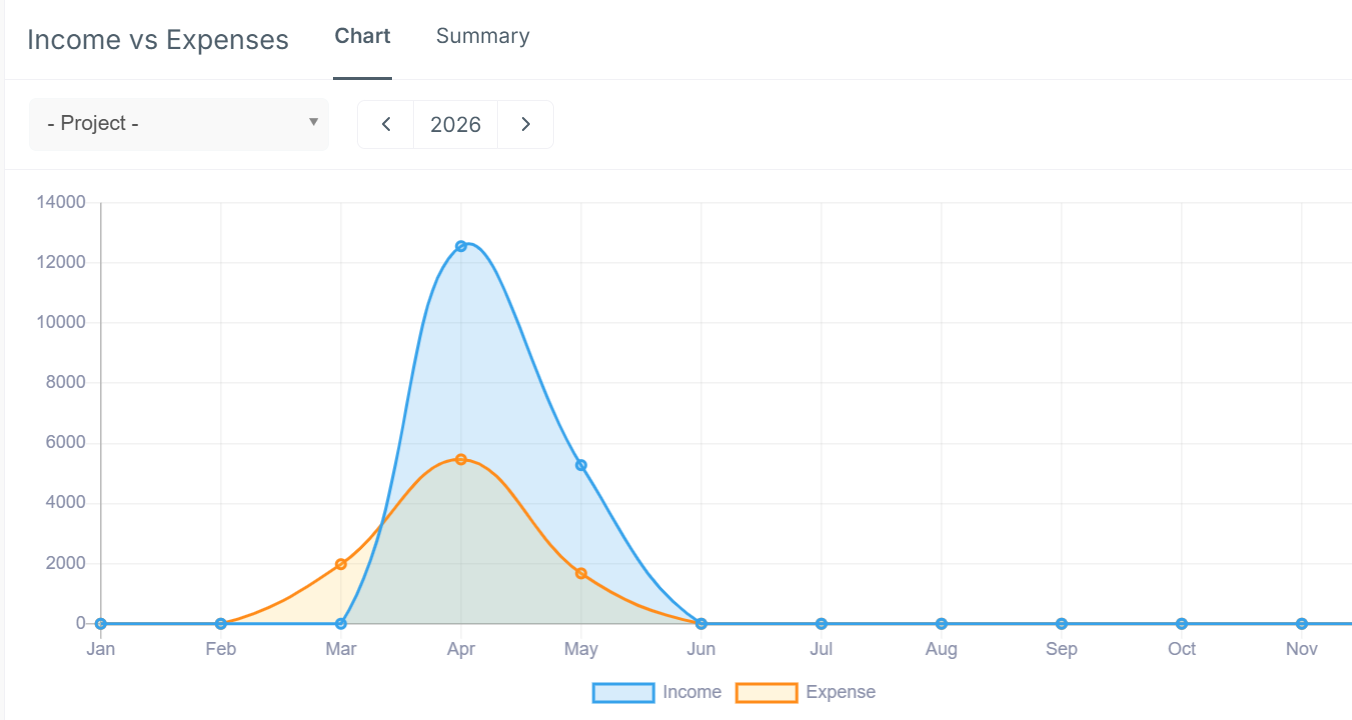Viewport: 1352px width, 720px height.
Task: Click the 4000 y-axis value
Action: click(66, 503)
